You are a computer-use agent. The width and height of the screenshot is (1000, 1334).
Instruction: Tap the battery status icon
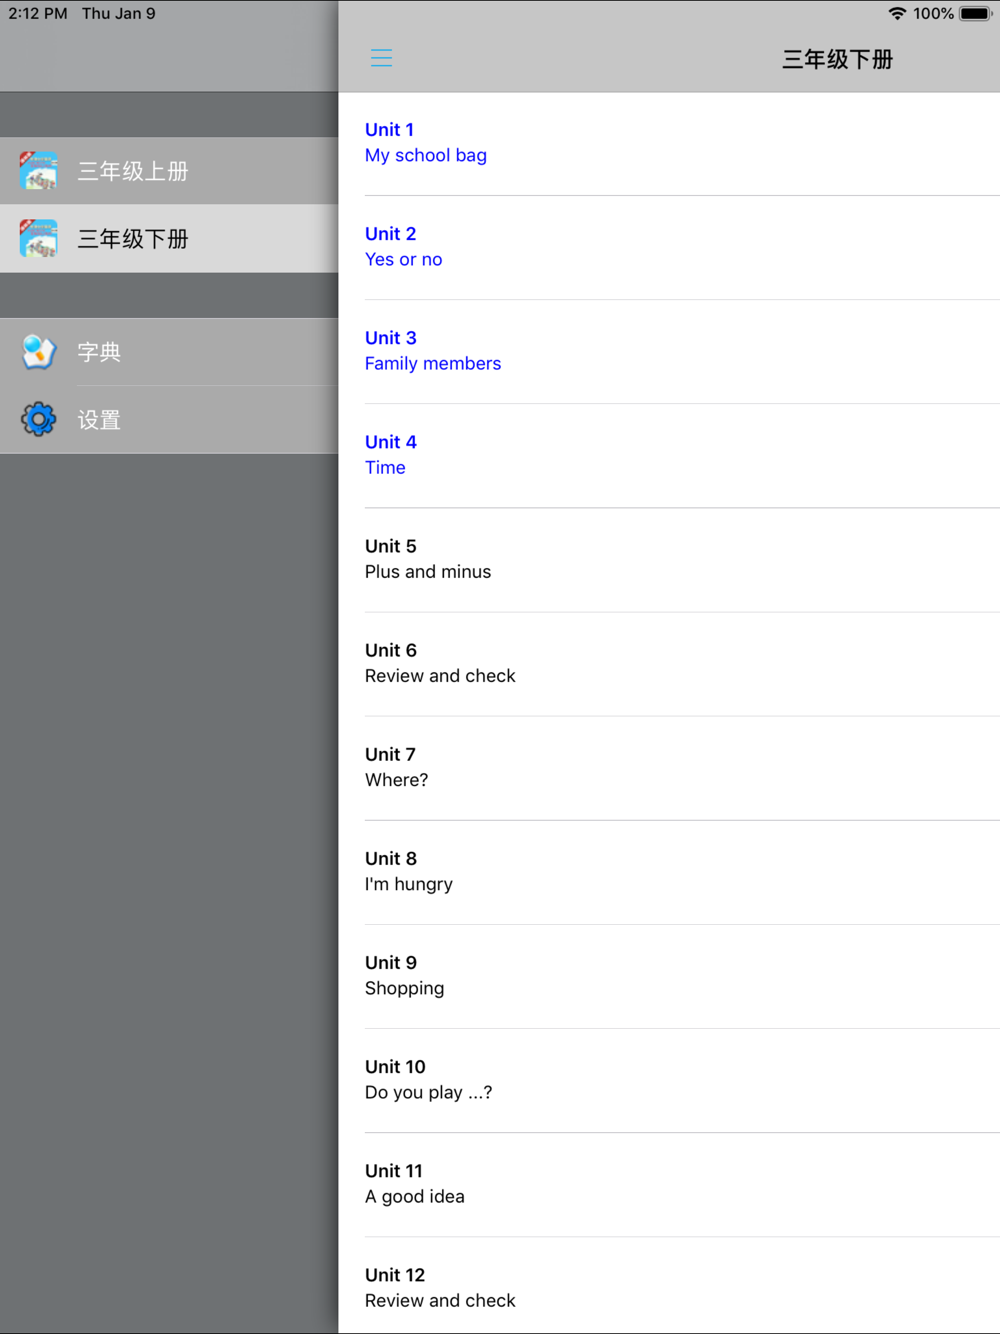975,13
